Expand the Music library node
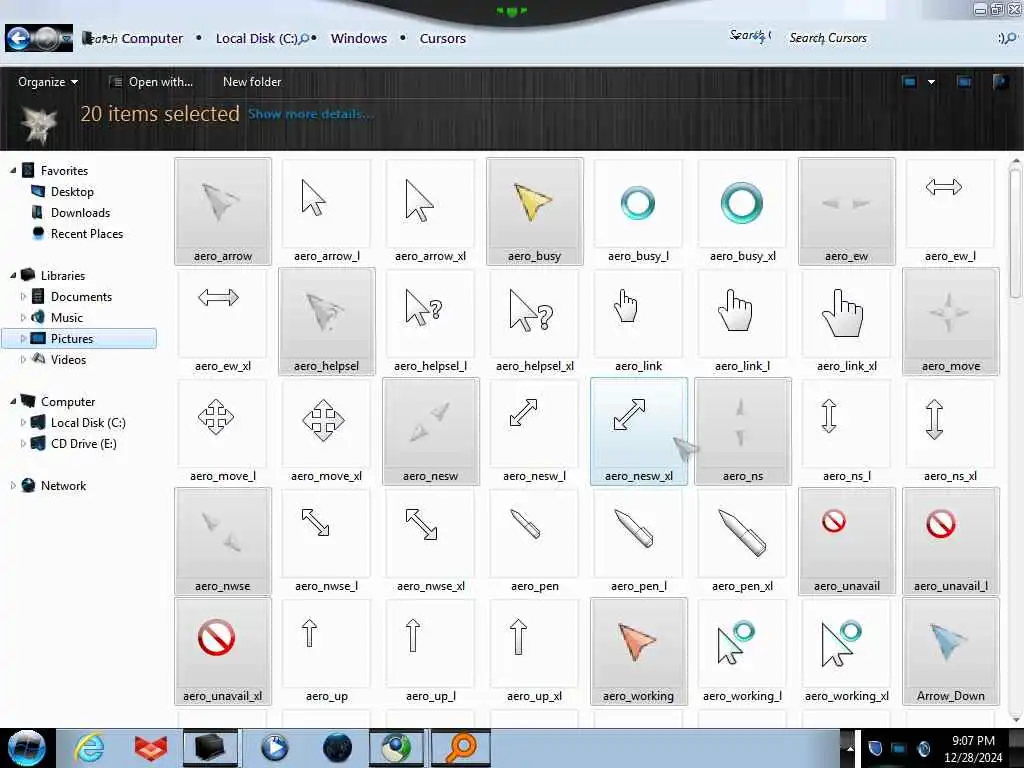Image resolution: width=1024 pixels, height=768 pixels. pos(24,317)
